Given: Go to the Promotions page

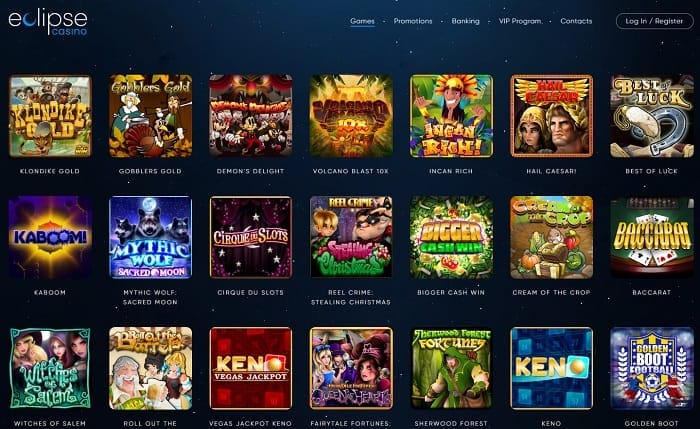Looking at the screenshot, I should pos(413,21).
